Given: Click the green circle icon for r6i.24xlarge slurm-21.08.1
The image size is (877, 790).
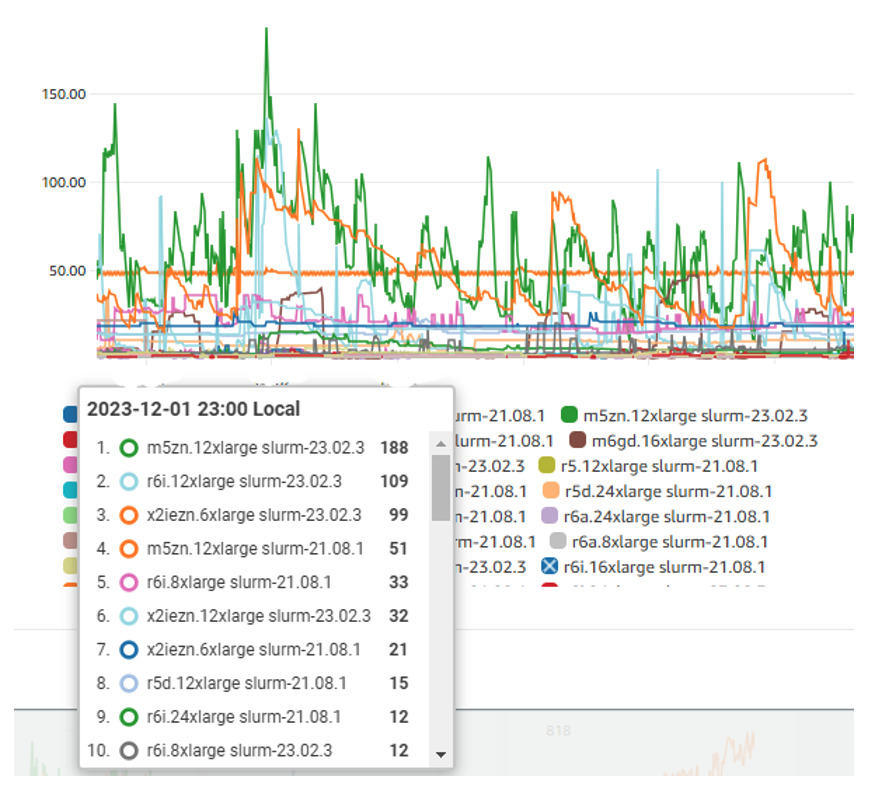Looking at the screenshot, I should point(128,717).
